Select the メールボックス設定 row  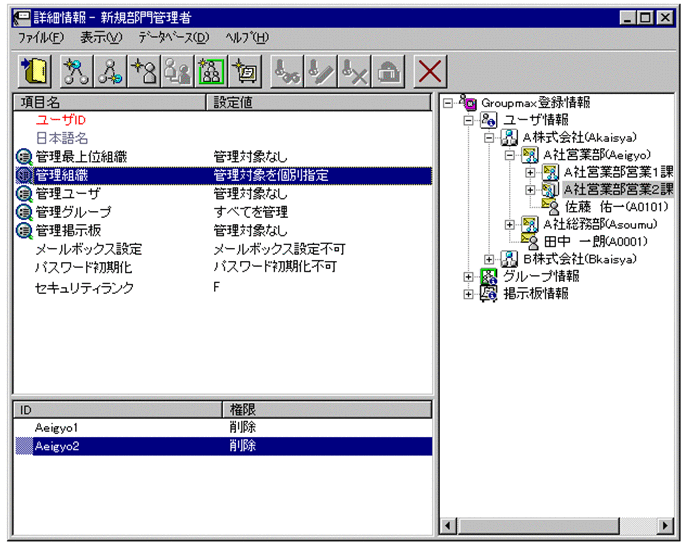[x=223, y=249]
